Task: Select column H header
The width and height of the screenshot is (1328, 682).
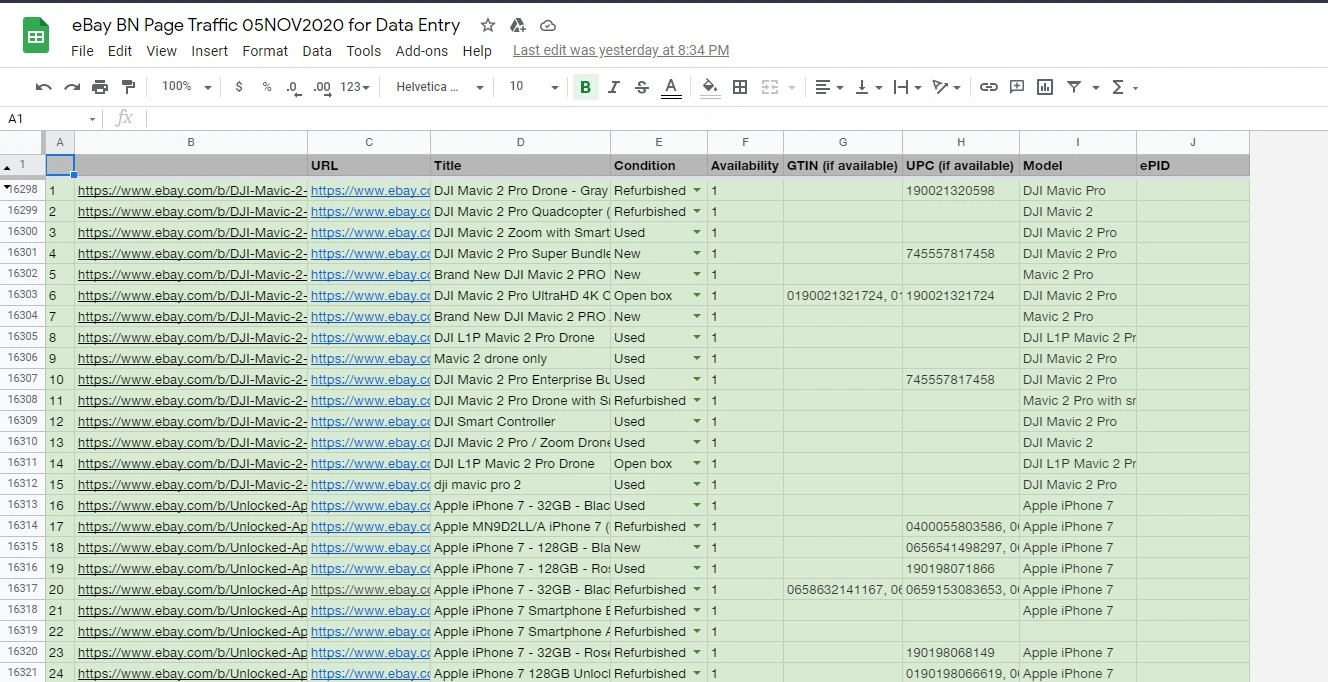Action: click(x=961, y=142)
